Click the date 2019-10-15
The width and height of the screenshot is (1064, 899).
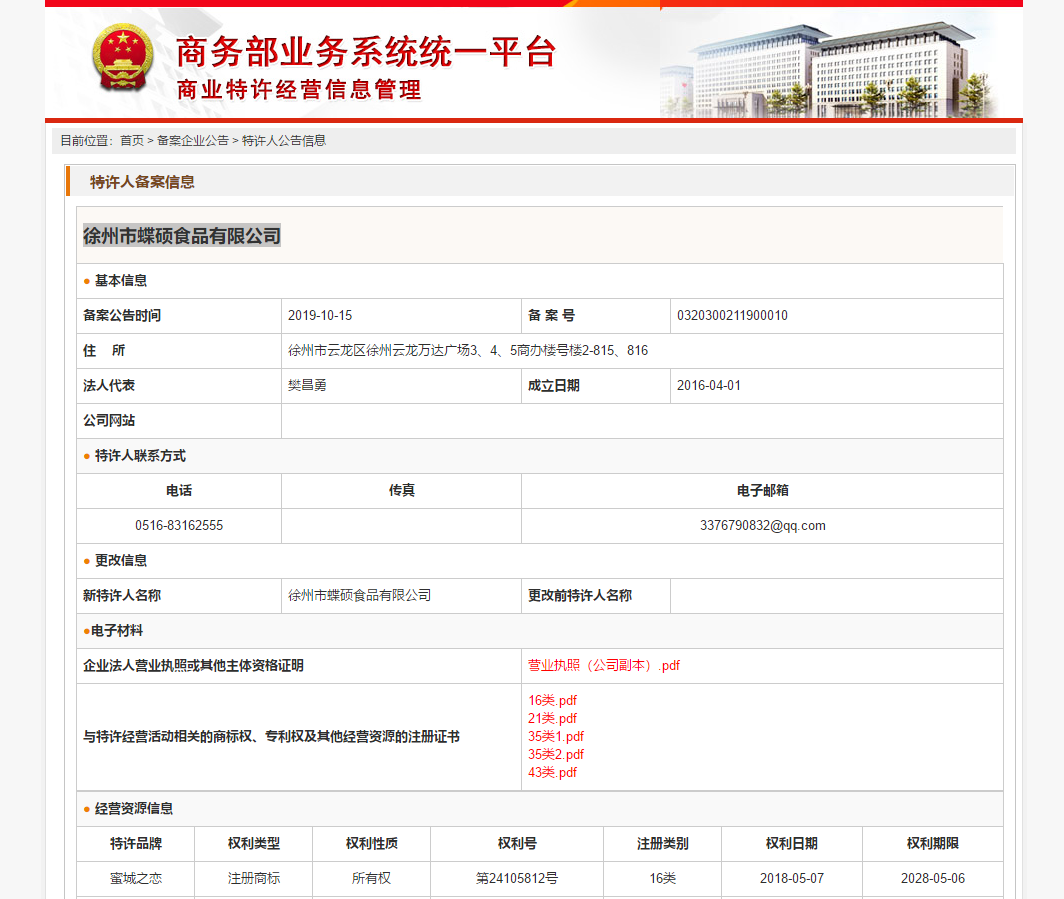320,315
